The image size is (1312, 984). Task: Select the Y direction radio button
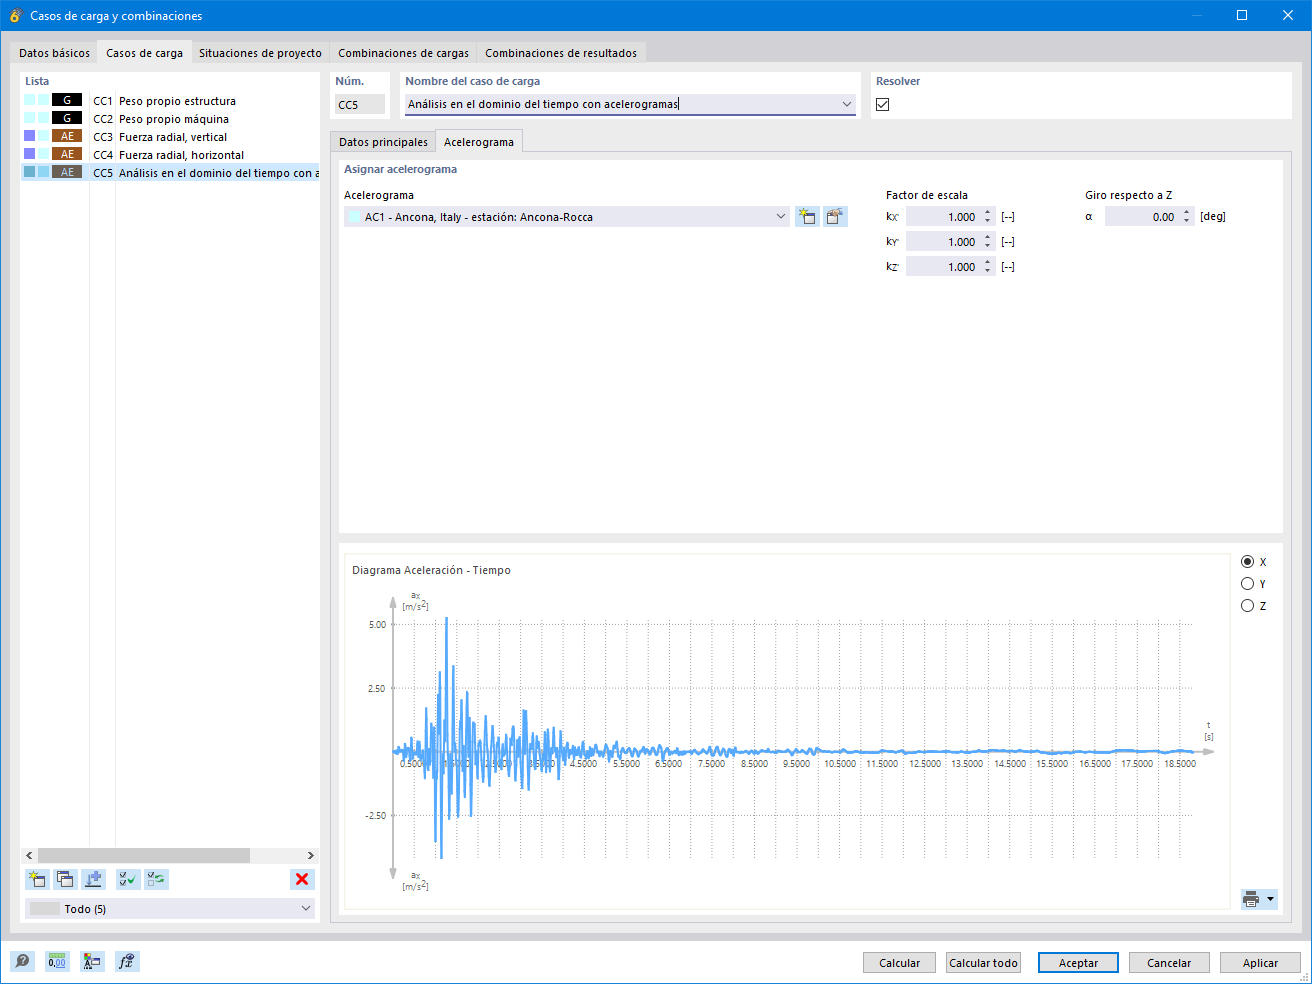tap(1247, 584)
